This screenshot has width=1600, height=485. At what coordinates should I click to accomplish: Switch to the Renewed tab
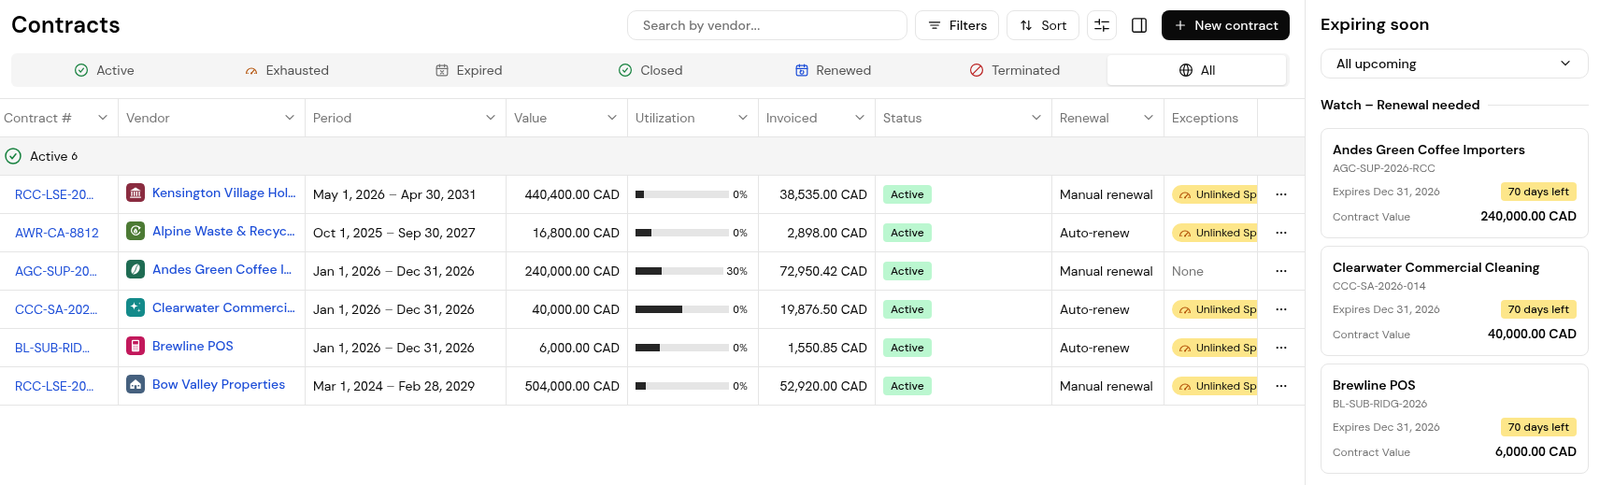tap(833, 70)
